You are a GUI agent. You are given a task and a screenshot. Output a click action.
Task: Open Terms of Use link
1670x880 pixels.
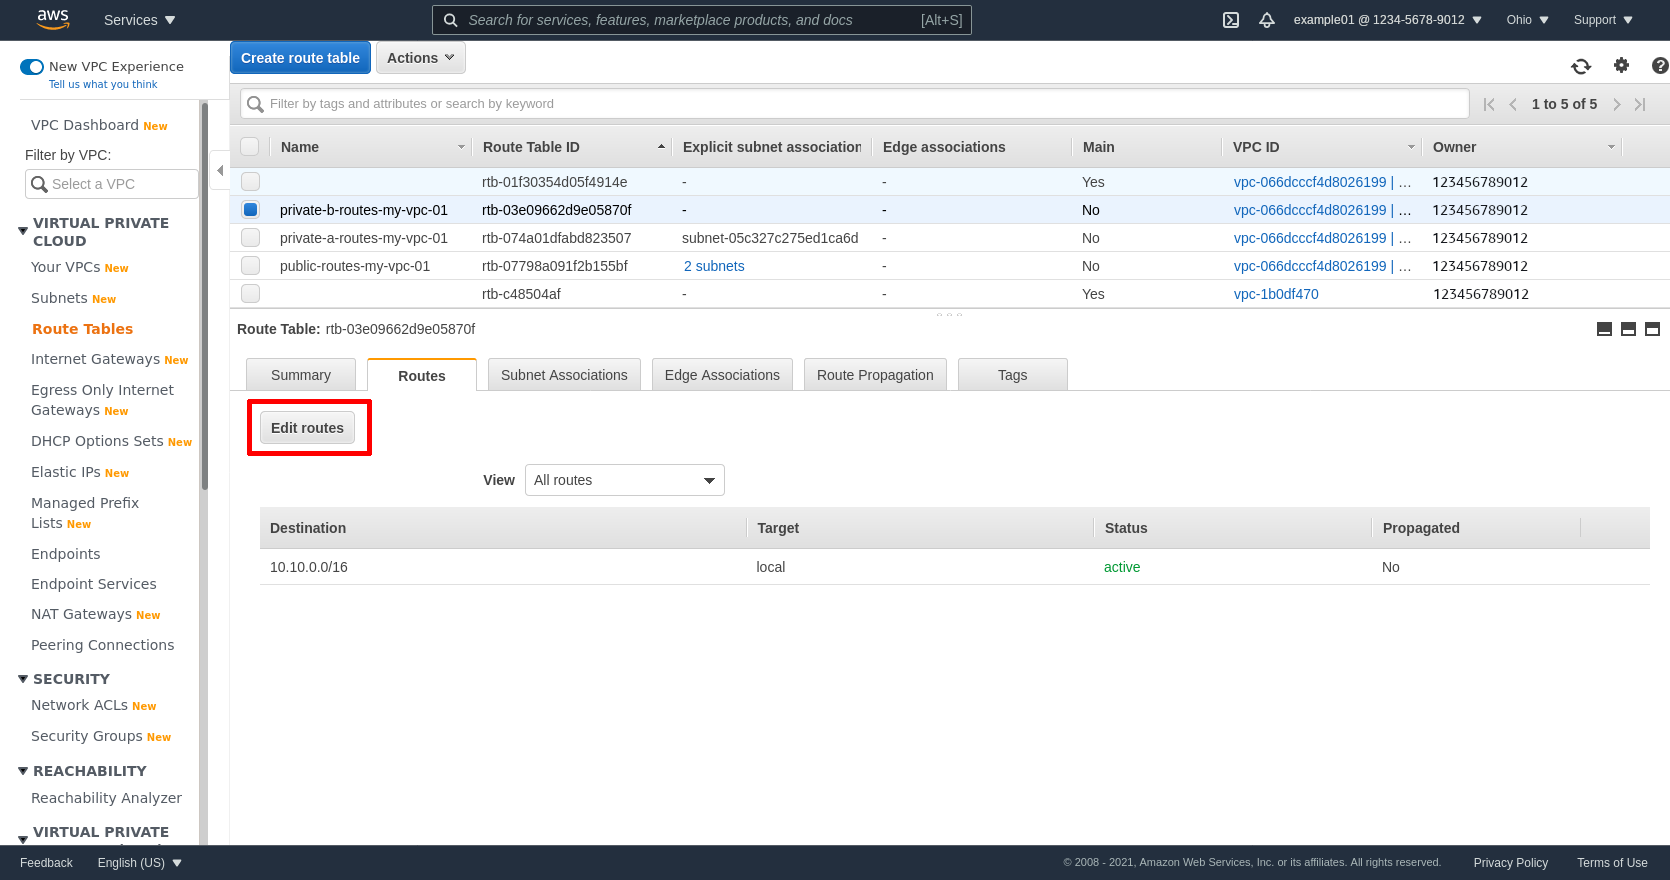click(x=1612, y=863)
